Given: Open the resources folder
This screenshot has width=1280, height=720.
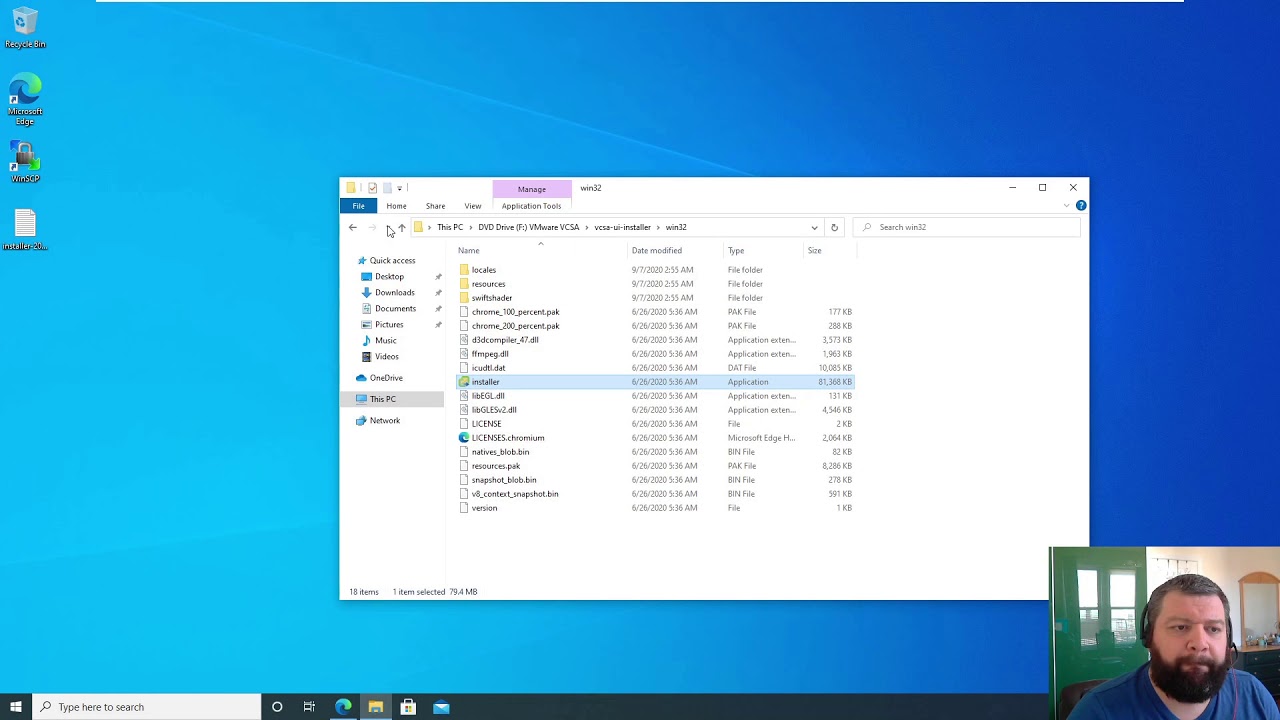Looking at the screenshot, I should pos(656,284).
